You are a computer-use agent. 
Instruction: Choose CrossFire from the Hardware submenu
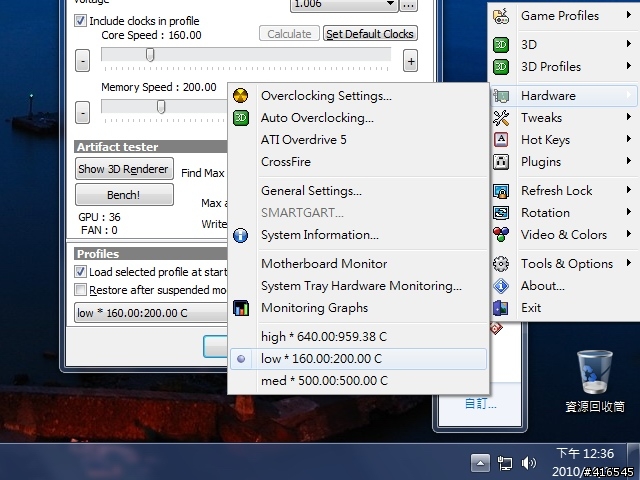tap(358, 162)
